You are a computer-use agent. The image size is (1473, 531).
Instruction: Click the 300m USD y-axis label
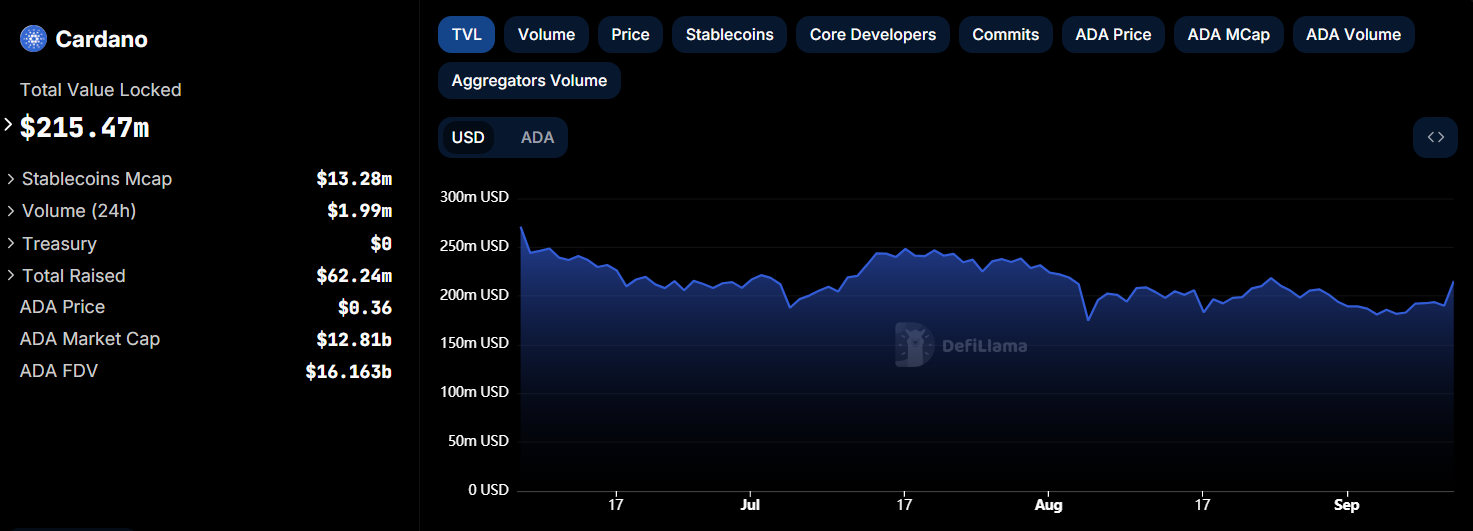(474, 197)
